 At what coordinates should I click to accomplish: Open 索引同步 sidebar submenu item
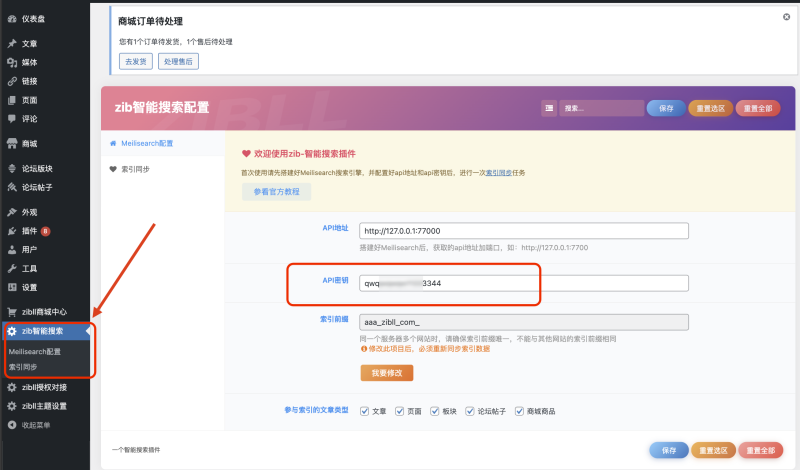[23, 367]
